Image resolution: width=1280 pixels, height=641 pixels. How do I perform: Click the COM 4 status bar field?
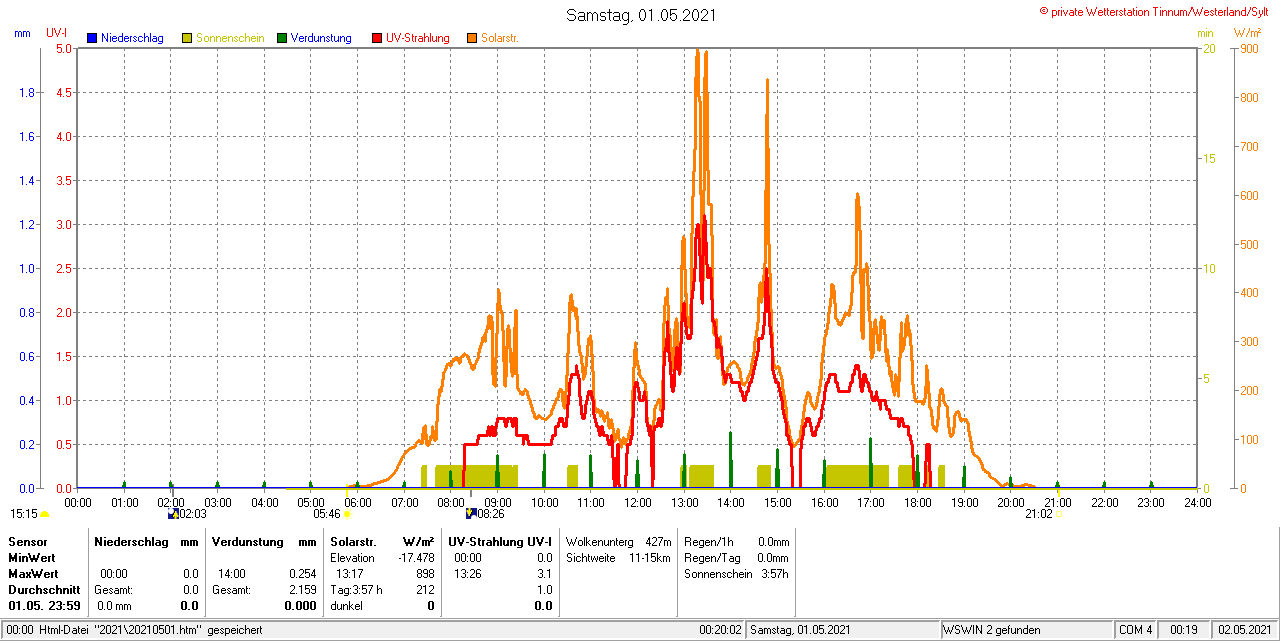click(1136, 630)
